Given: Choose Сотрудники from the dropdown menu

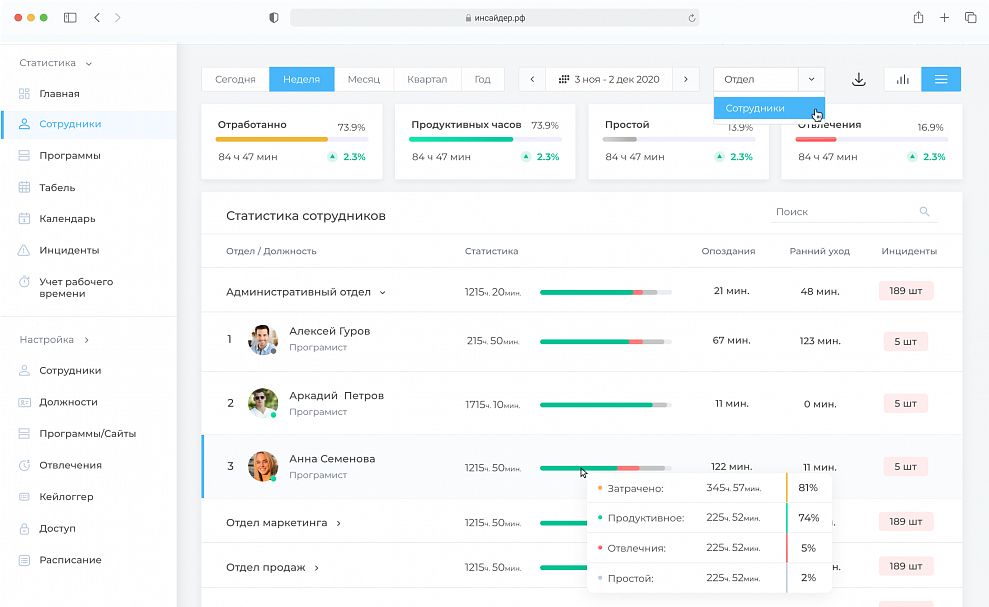Looking at the screenshot, I should click(756, 108).
